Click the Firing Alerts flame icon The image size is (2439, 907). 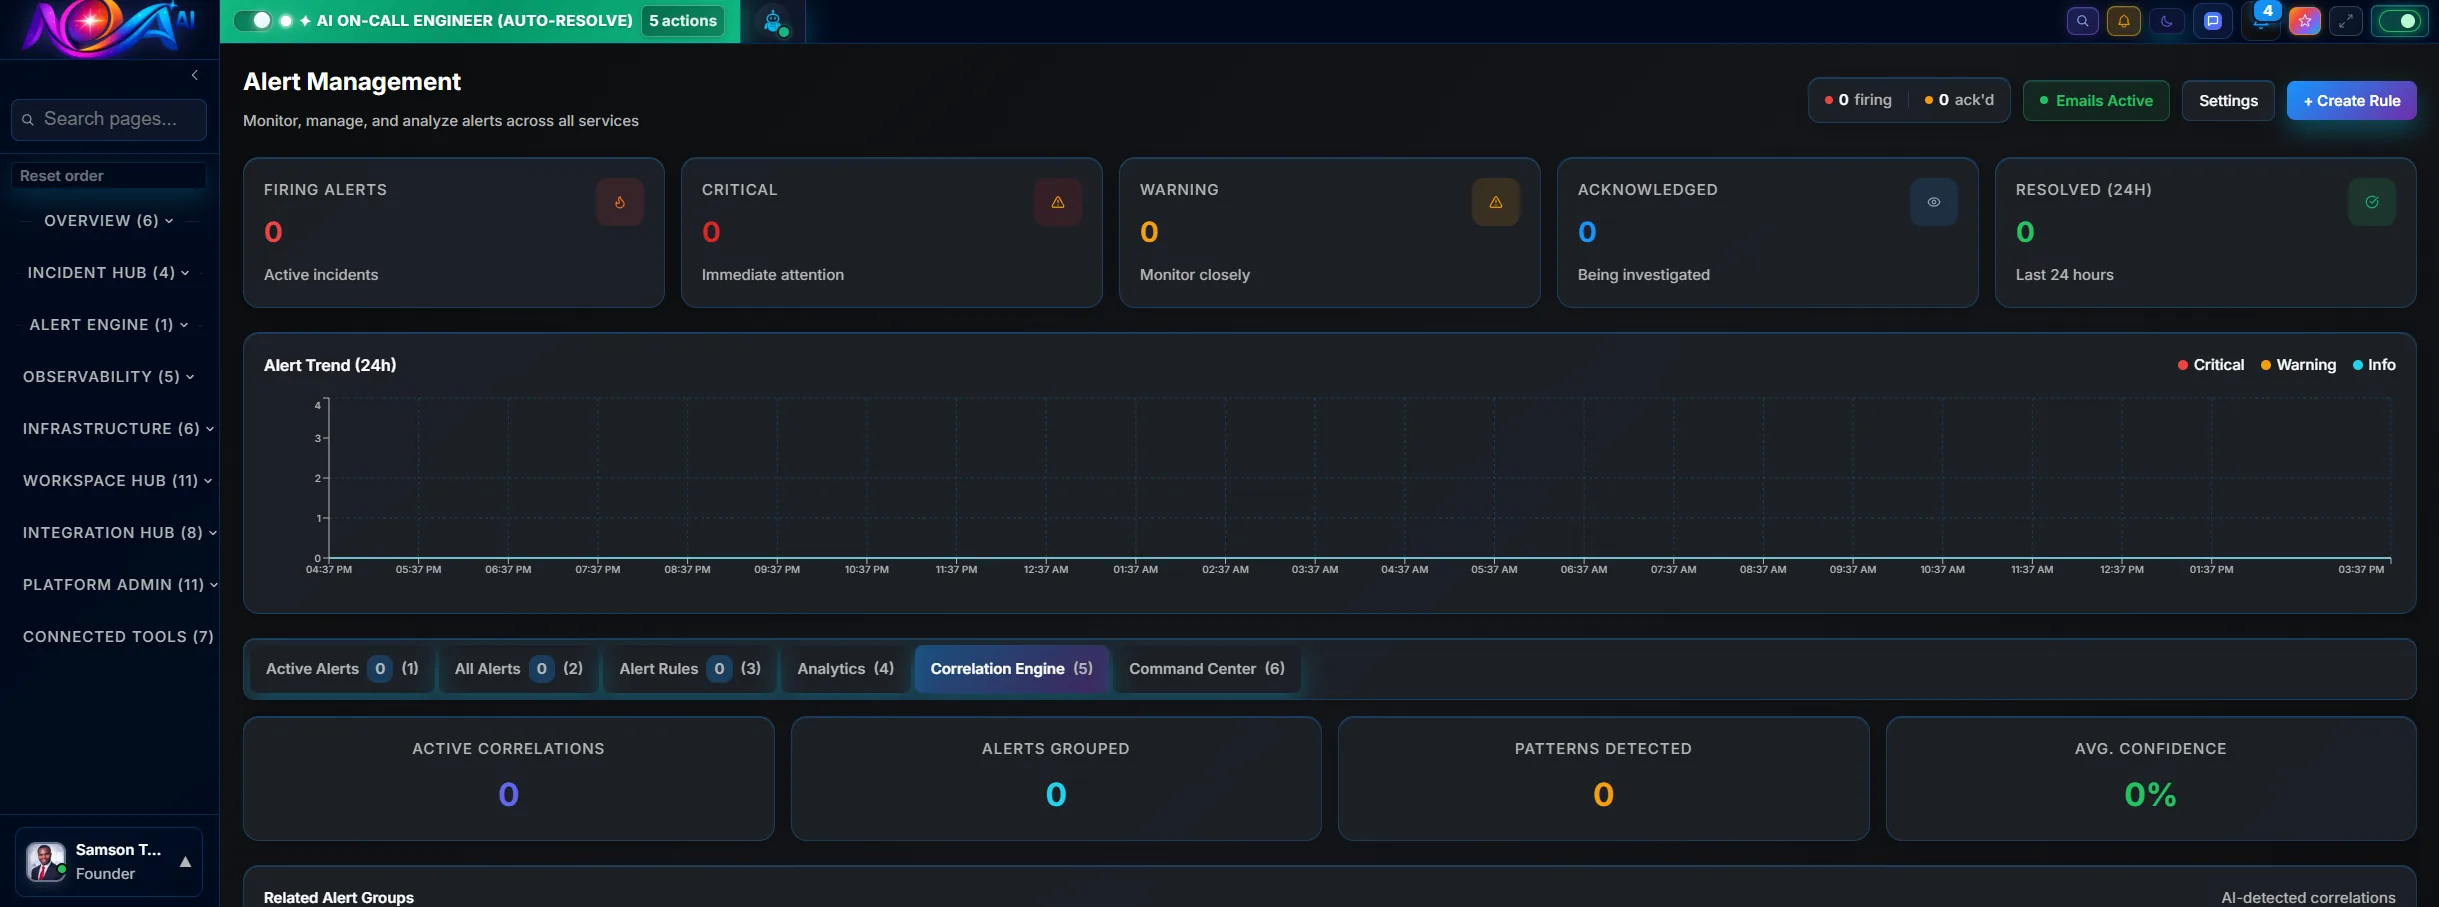pyautogui.click(x=618, y=201)
